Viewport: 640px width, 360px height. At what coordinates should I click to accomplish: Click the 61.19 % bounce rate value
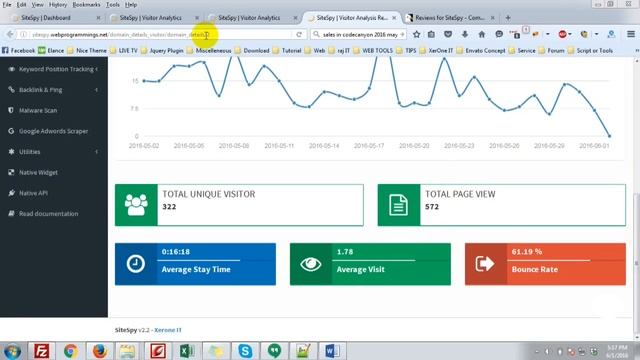point(527,252)
